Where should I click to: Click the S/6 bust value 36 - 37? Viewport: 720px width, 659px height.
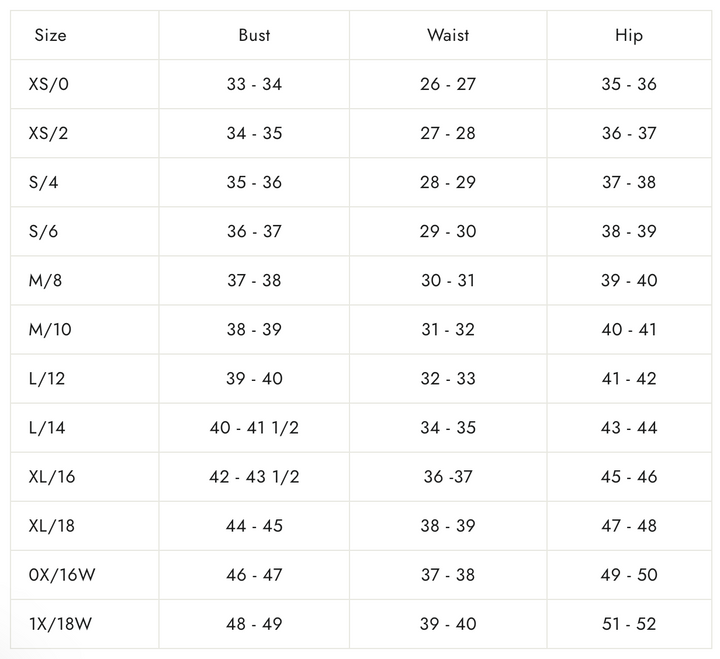[x=254, y=231]
